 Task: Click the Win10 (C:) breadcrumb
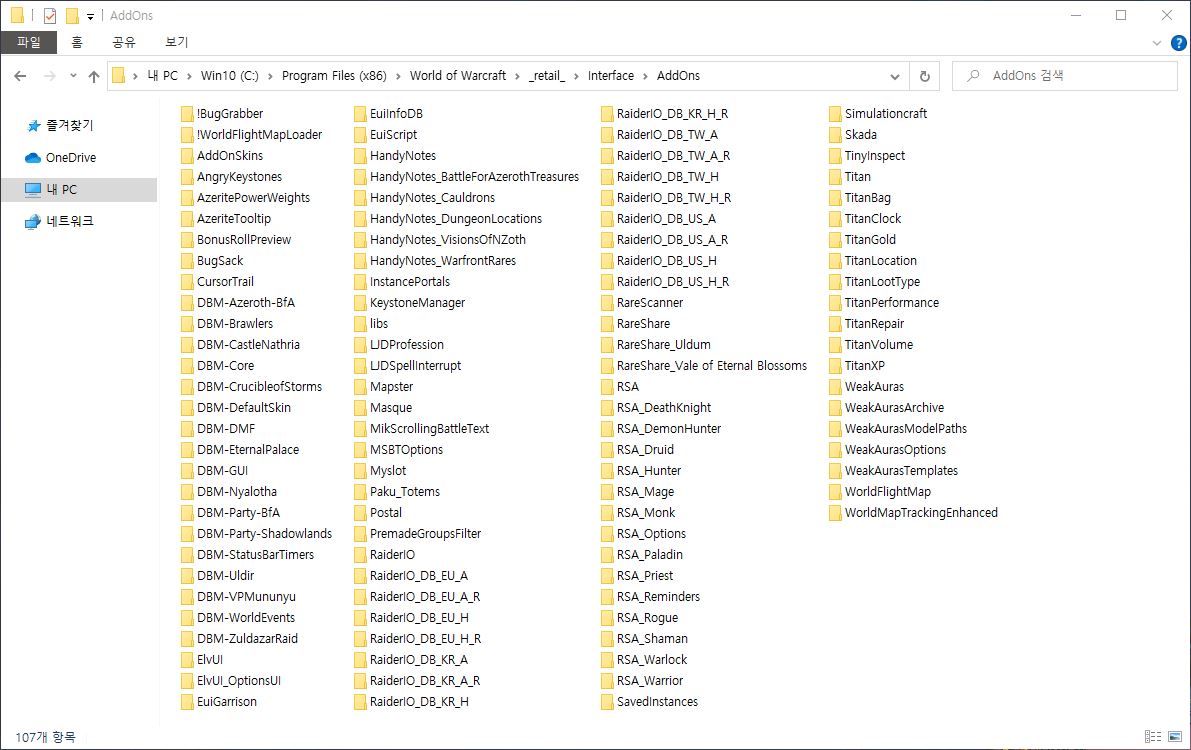(x=229, y=76)
